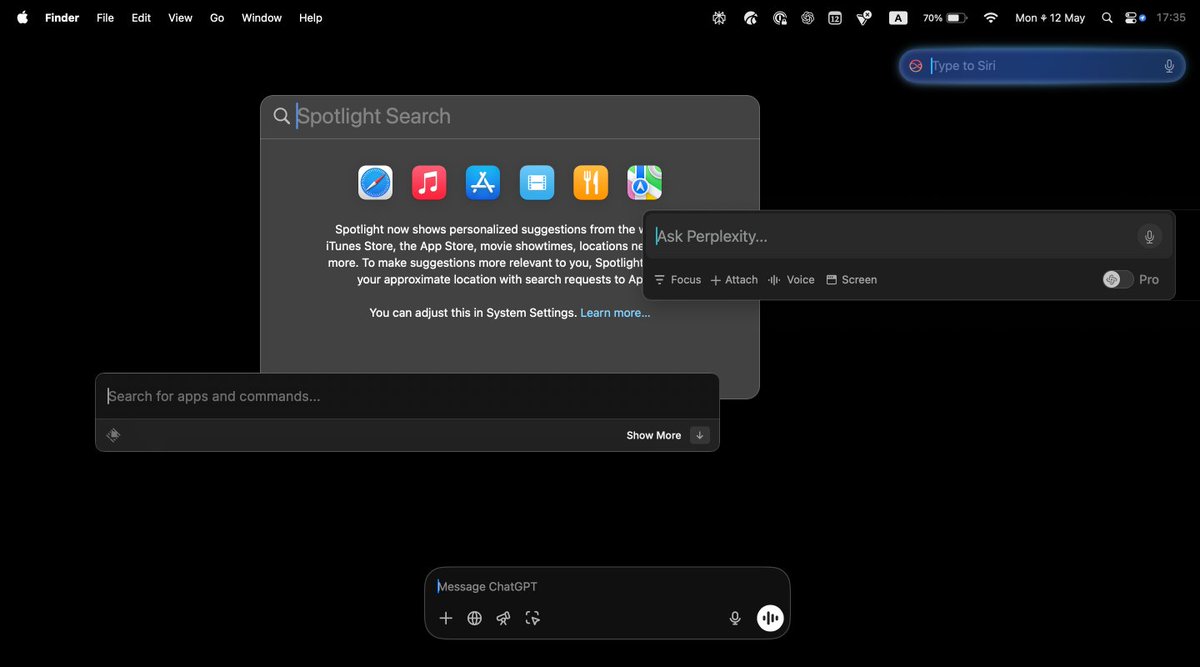Click the menu bar icon with the X badge
Image resolution: width=1200 pixels, height=667 pixels.
point(865,17)
